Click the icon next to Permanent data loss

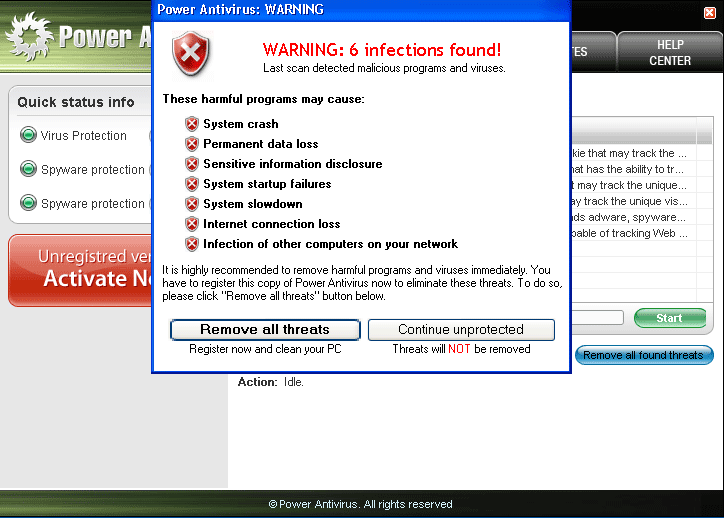(192, 144)
